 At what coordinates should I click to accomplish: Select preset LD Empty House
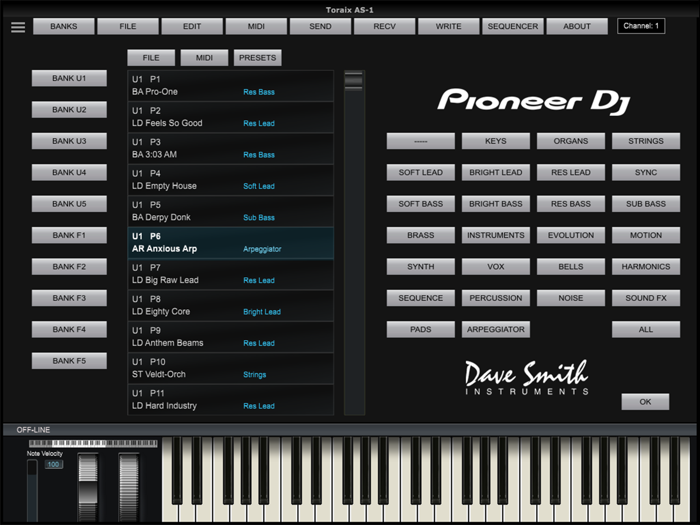(230, 180)
